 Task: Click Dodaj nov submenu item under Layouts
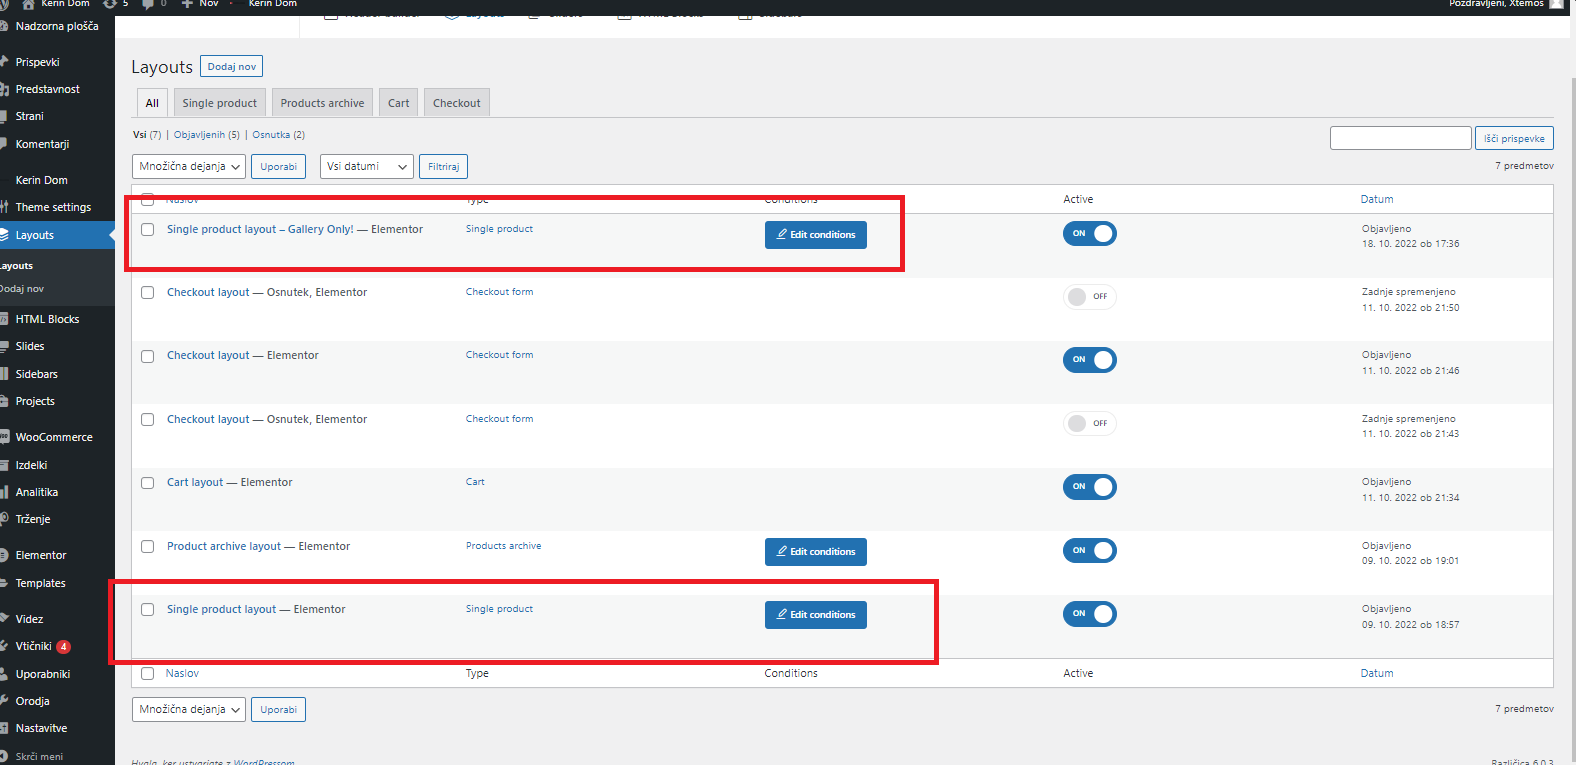22,289
